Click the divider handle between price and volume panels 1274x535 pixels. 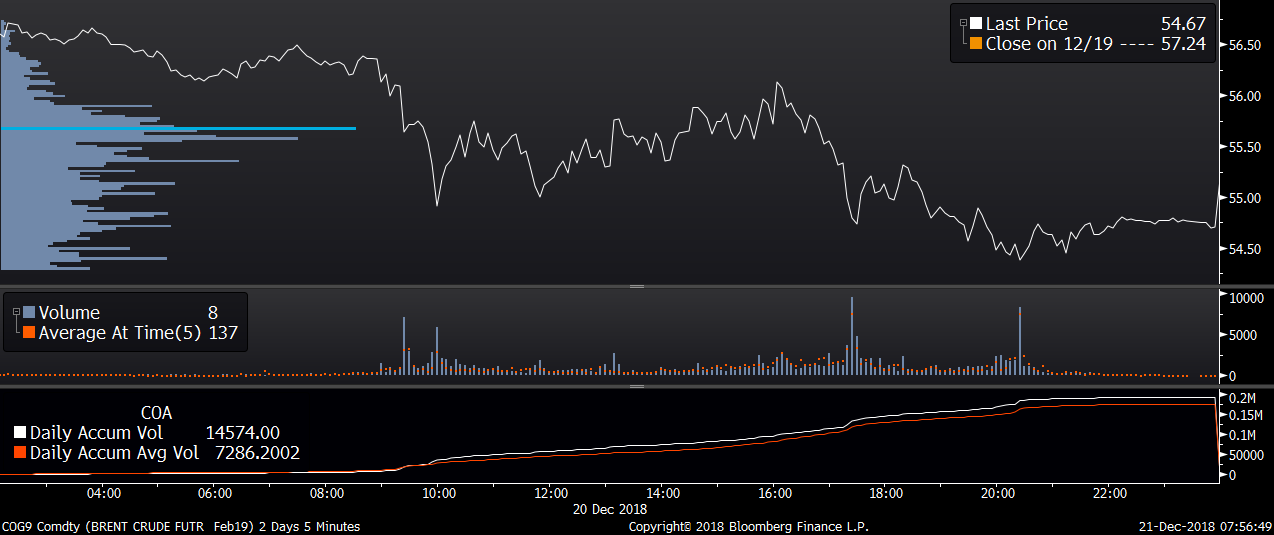tap(637, 286)
